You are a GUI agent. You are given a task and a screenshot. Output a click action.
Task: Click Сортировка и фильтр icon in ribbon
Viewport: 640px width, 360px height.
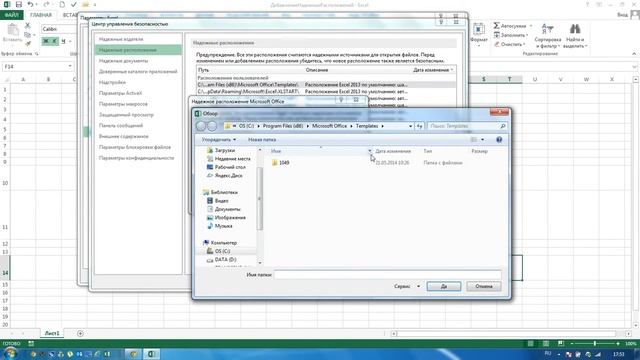pos(547,29)
